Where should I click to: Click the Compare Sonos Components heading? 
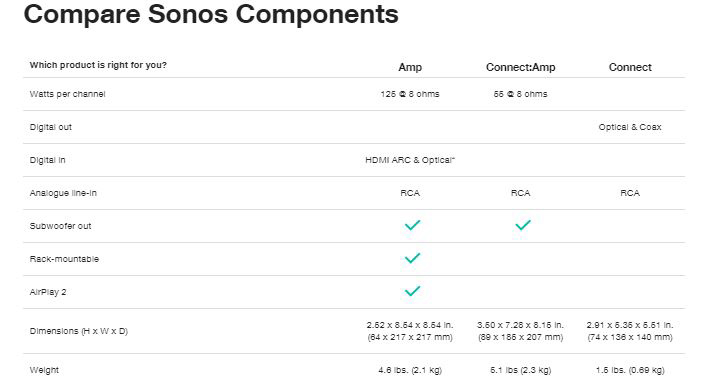click(211, 14)
